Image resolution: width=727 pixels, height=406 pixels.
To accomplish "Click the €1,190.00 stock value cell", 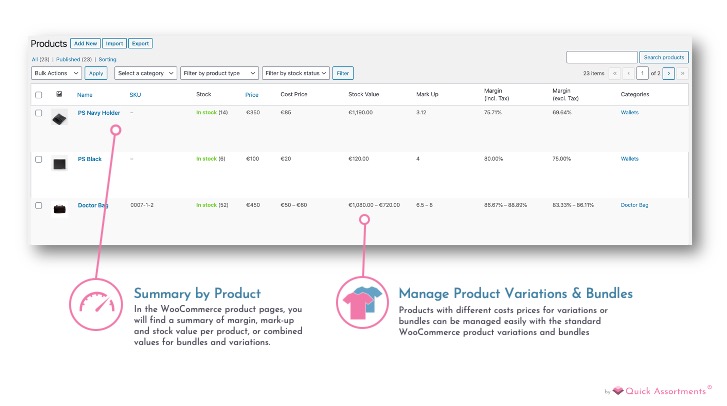I will click(361, 112).
